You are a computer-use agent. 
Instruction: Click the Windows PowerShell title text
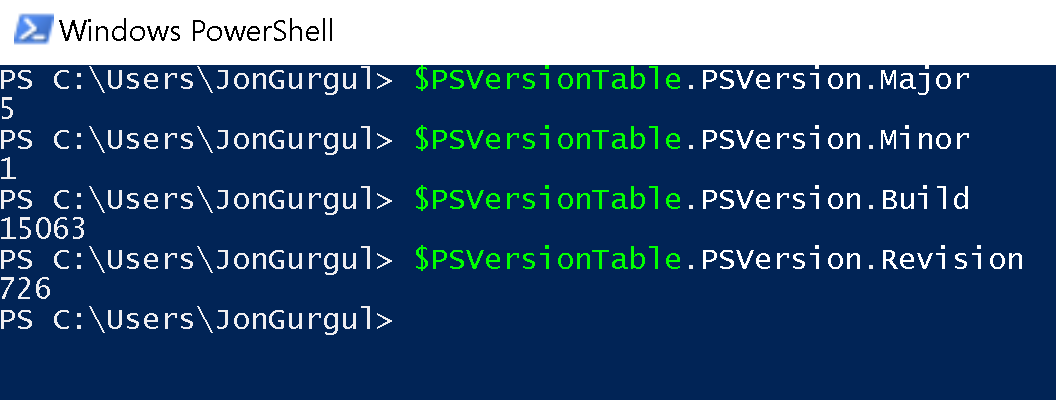coord(197,31)
